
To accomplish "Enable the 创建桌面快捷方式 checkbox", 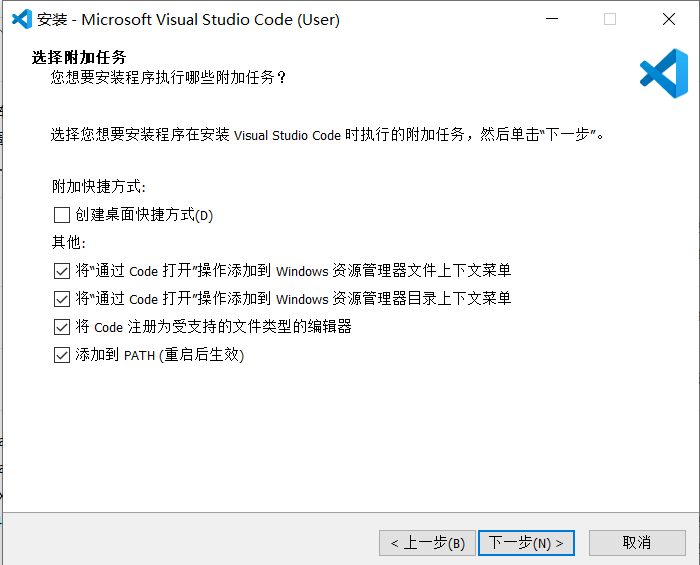I will coord(62,215).
